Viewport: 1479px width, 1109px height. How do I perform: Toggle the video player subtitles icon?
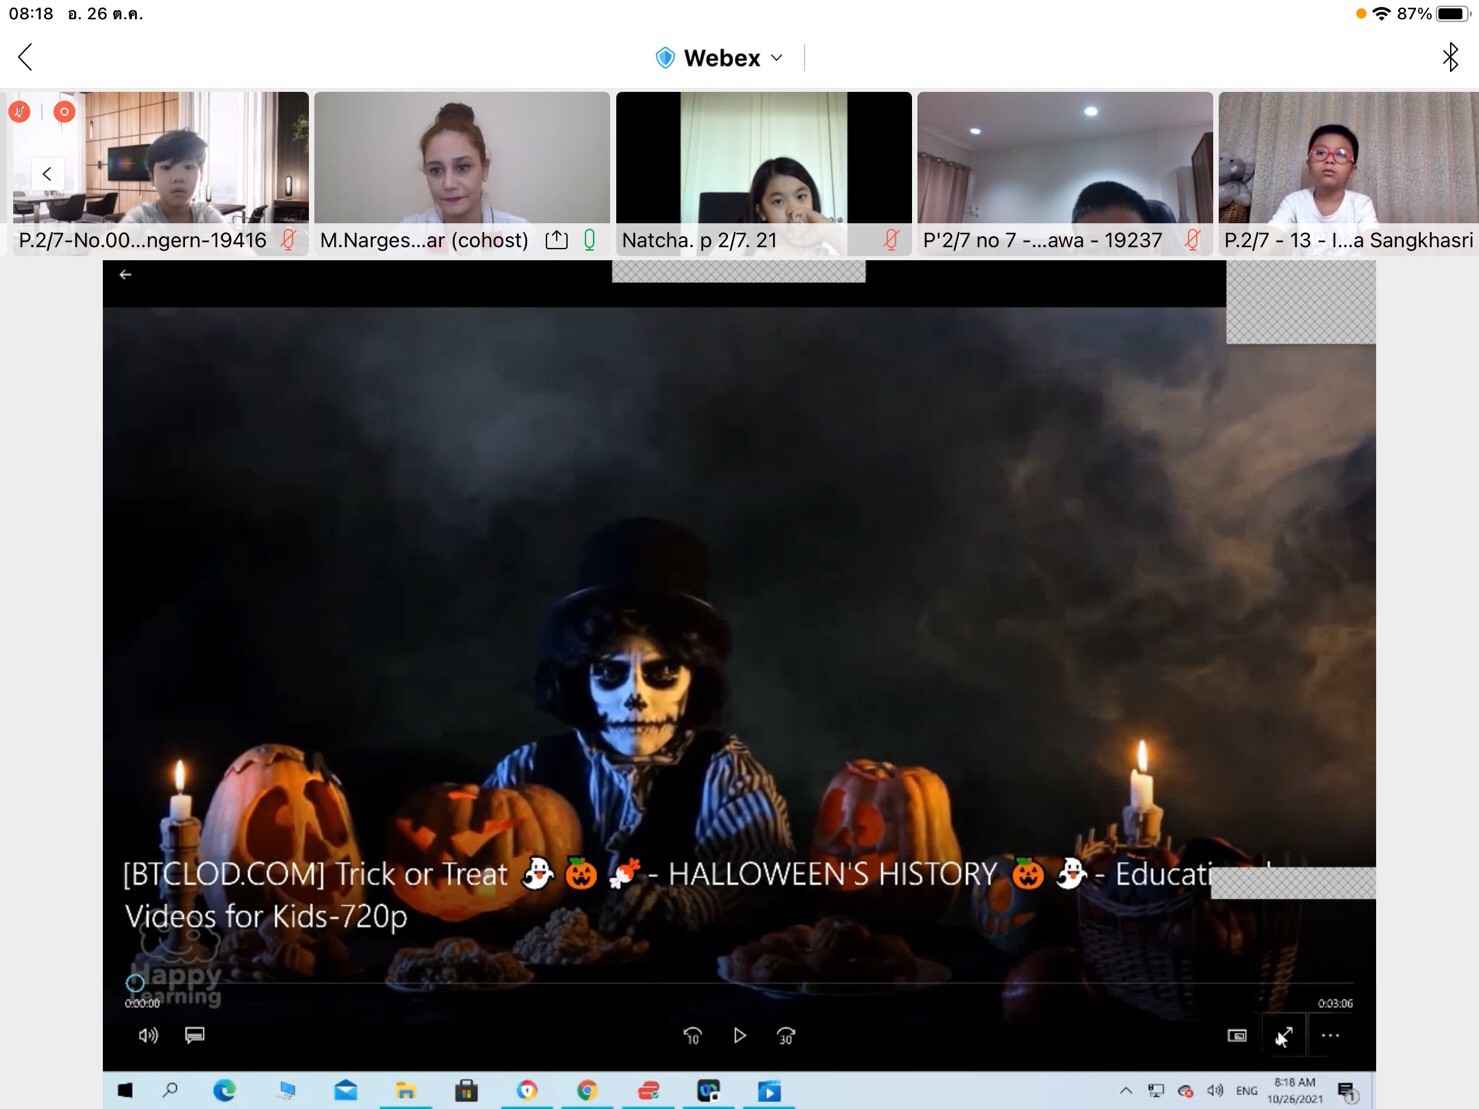point(195,1035)
